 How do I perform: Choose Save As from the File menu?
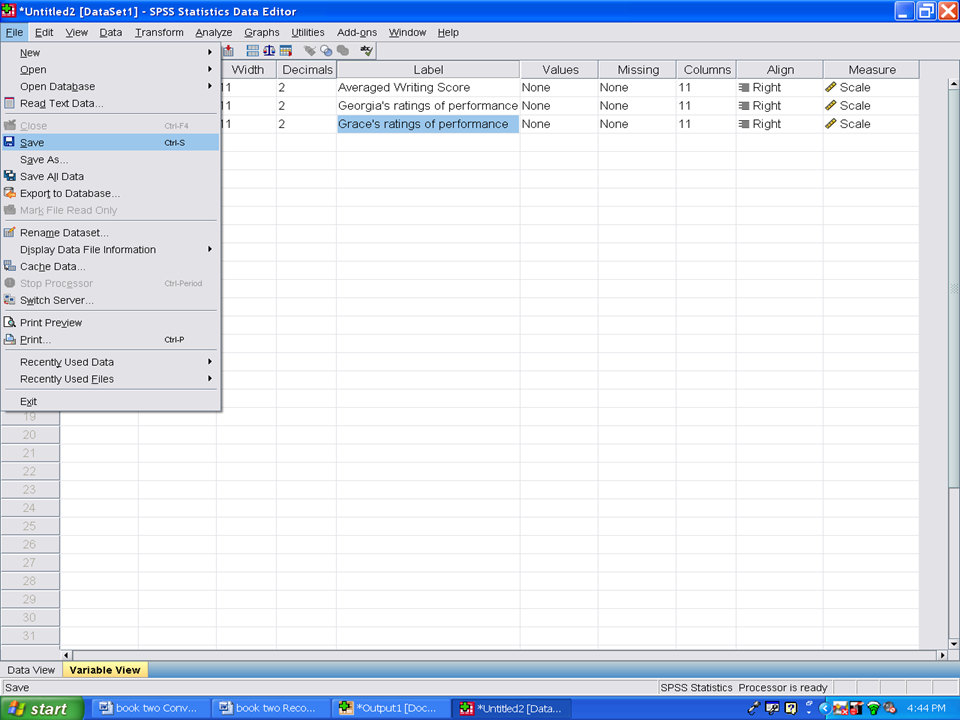[x=44, y=160]
